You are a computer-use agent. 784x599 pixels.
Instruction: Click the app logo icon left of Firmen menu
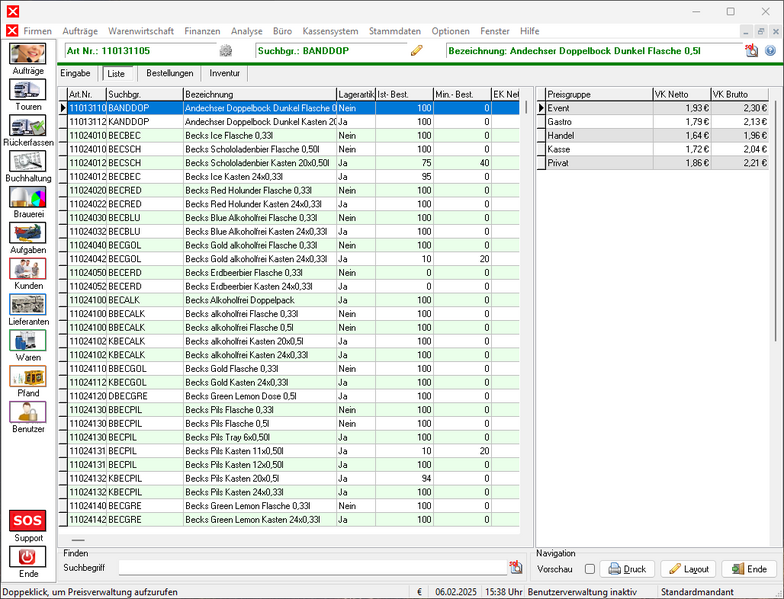(x=12, y=31)
